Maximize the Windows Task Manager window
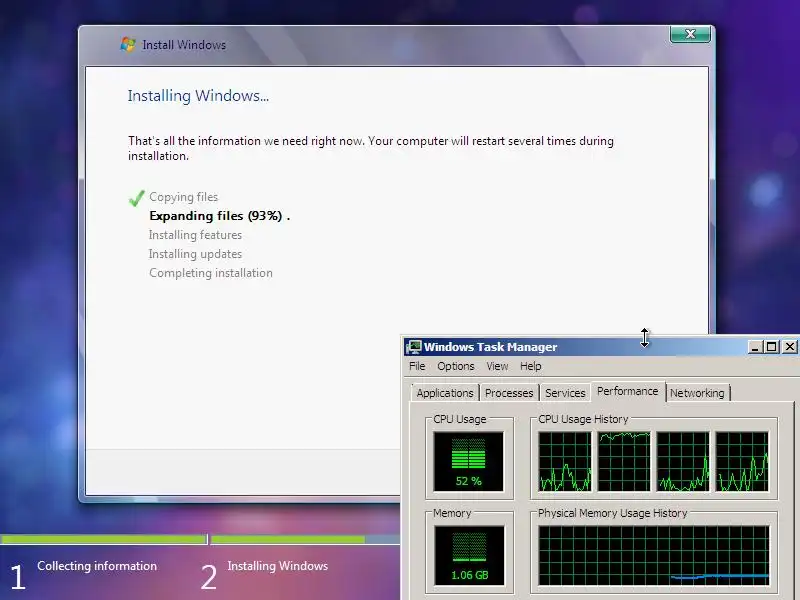The width and height of the screenshot is (800, 600). click(x=772, y=347)
